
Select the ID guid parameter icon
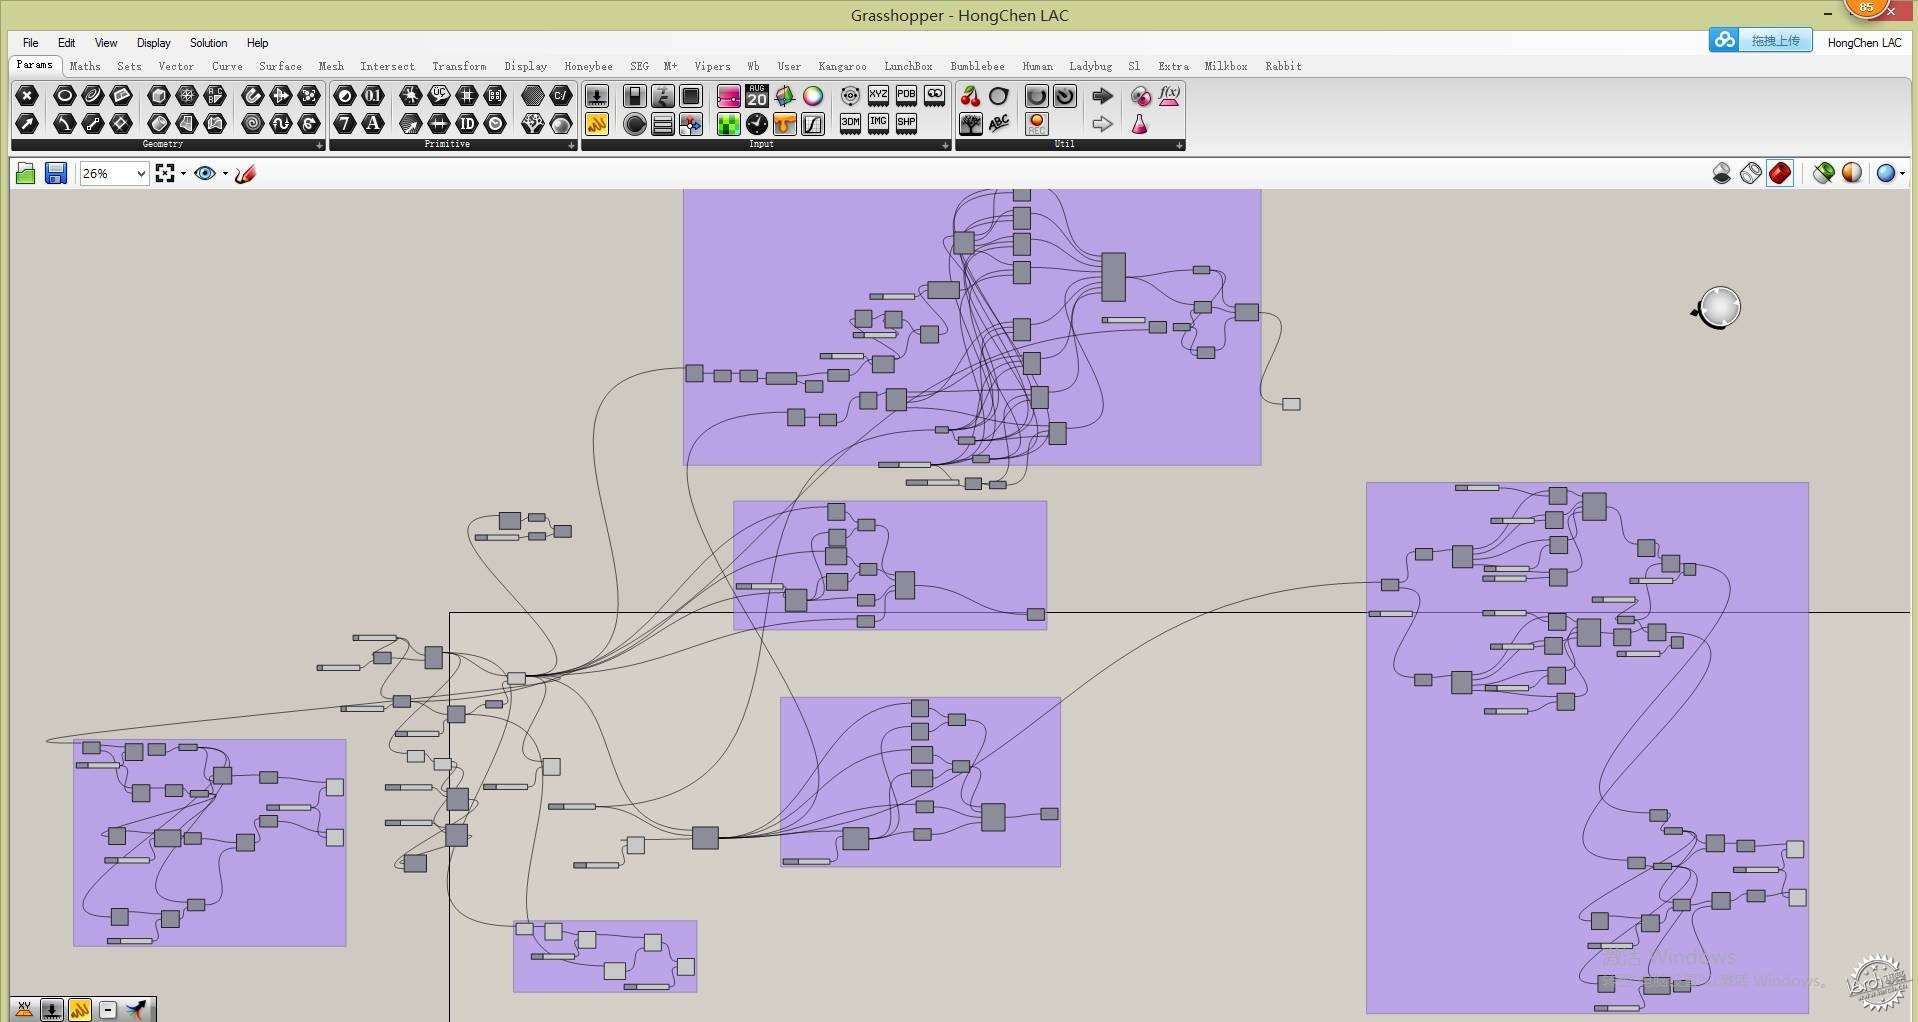(x=467, y=124)
